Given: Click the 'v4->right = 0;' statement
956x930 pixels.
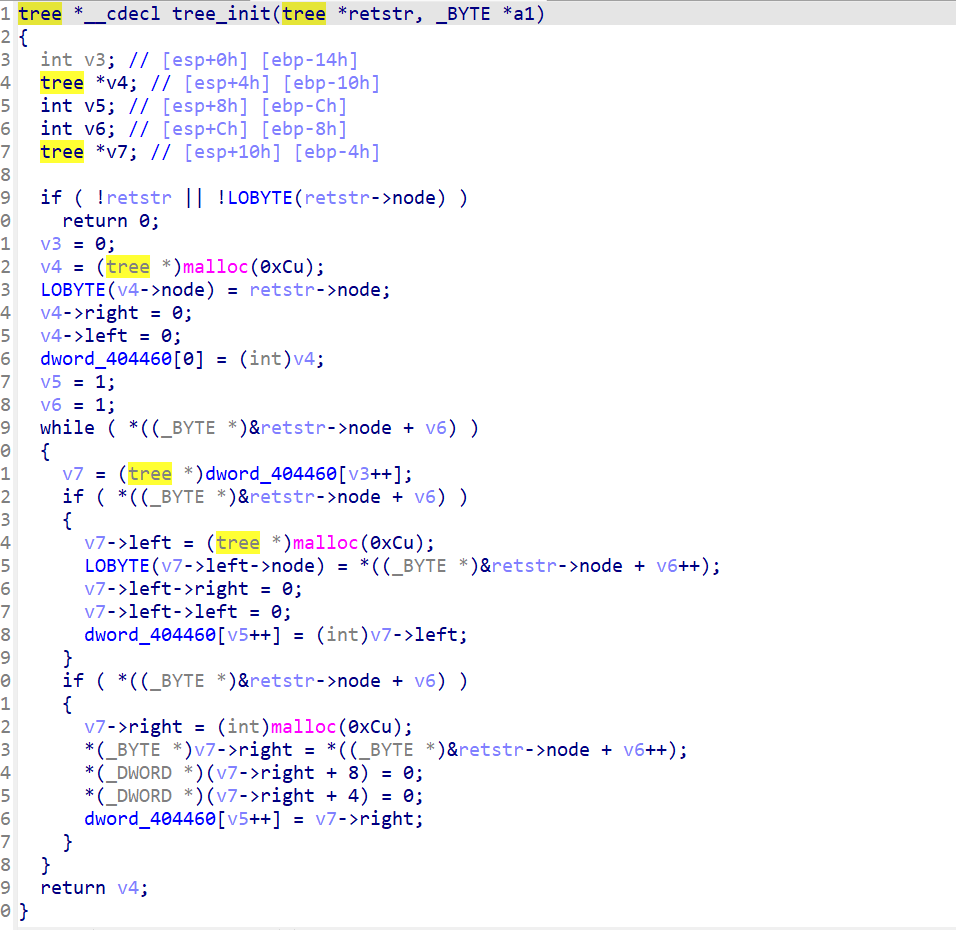Looking at the screenshot, I should [x=116, y=313].
